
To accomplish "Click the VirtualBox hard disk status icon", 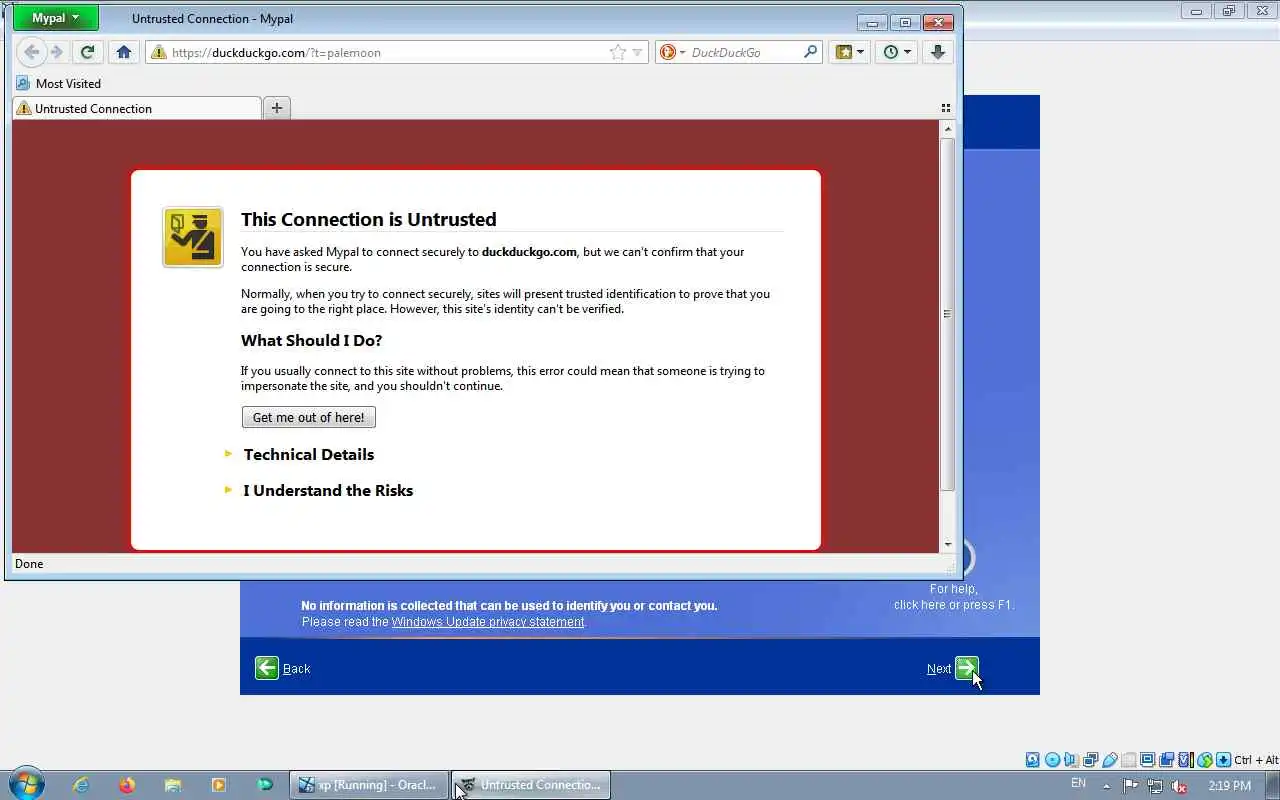I will tap(1033, 760).
